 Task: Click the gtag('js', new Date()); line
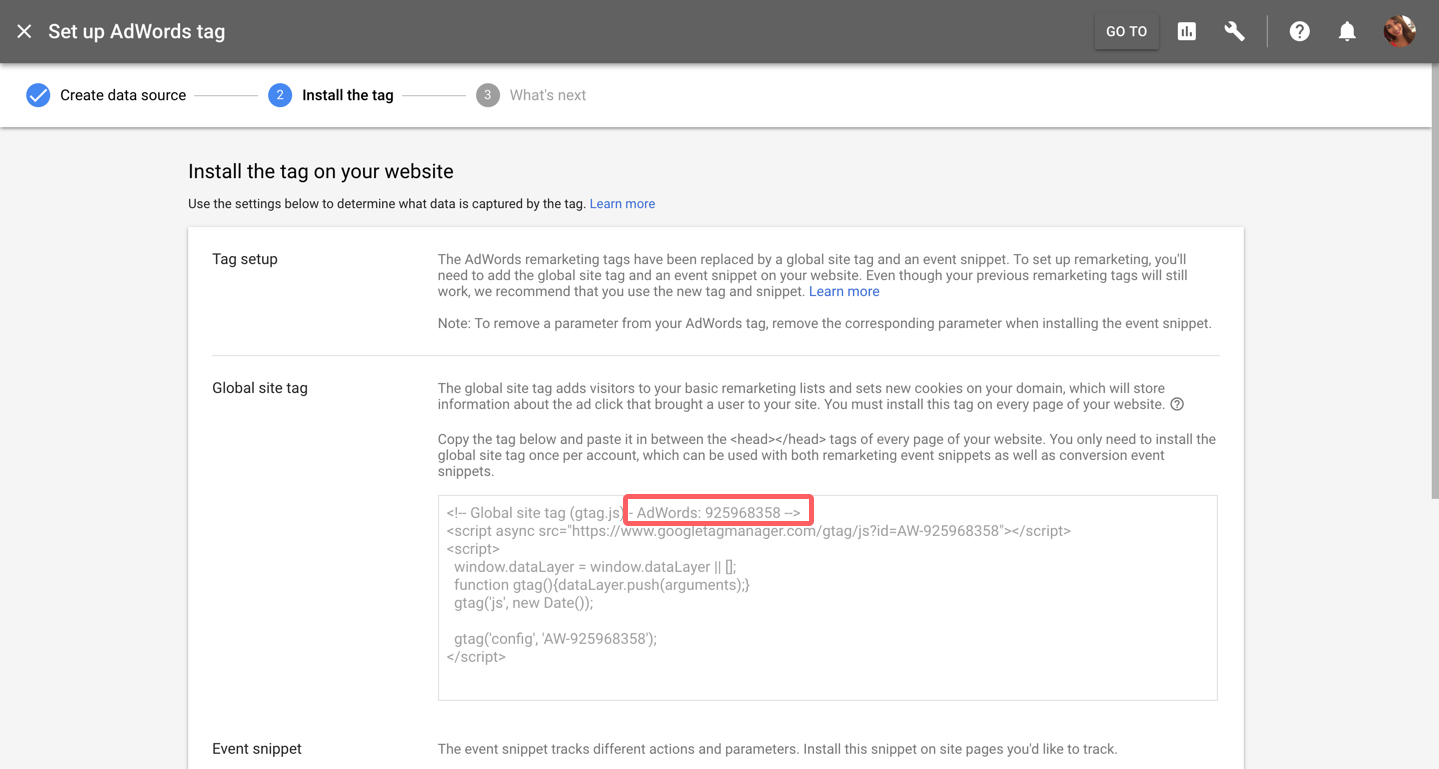click(523, 603)
